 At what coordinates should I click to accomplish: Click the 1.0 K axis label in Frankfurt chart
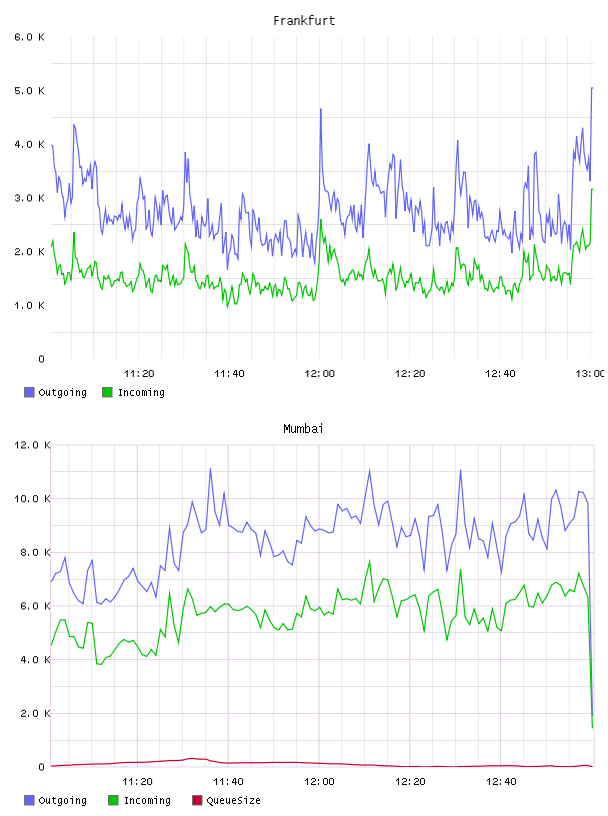pos(29,305)
